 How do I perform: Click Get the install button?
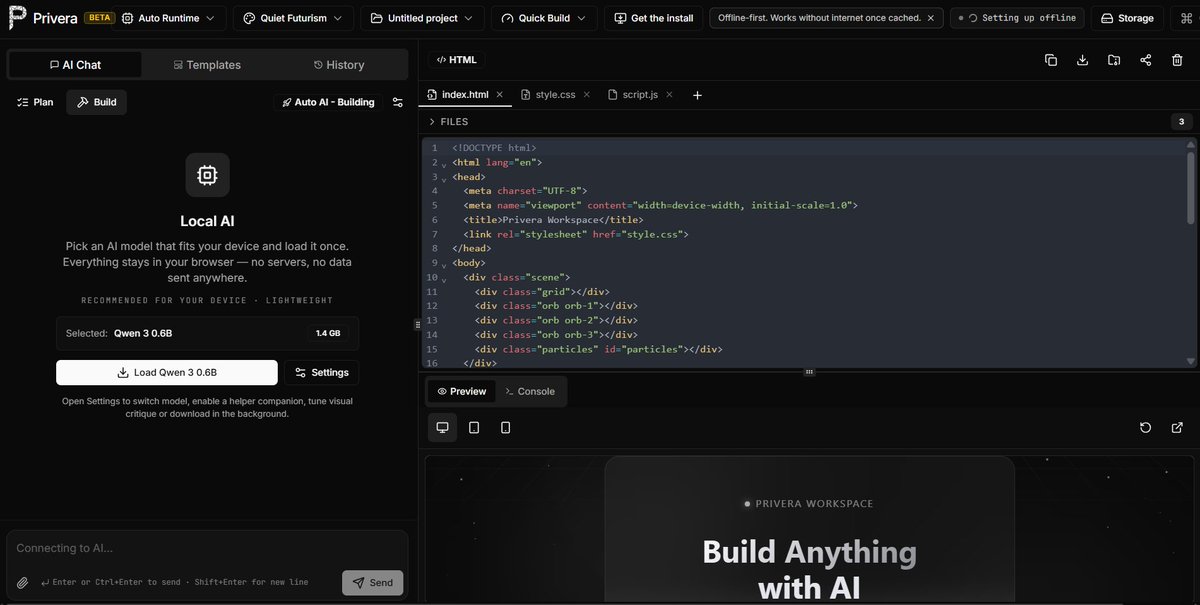(x=654, y=18)
